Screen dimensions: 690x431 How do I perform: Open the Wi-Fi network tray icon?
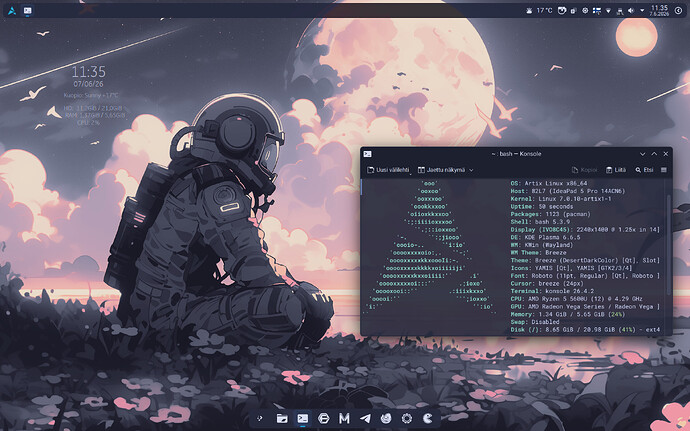(608, 11)
